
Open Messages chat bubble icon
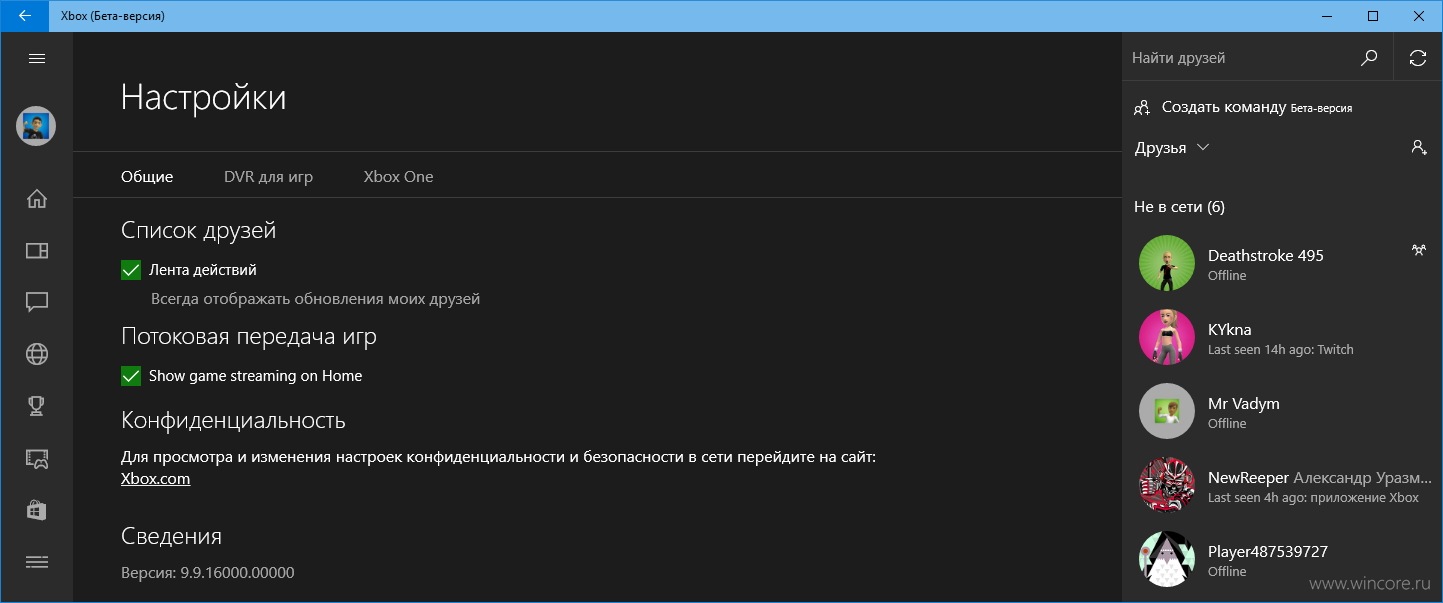(37, 302)
